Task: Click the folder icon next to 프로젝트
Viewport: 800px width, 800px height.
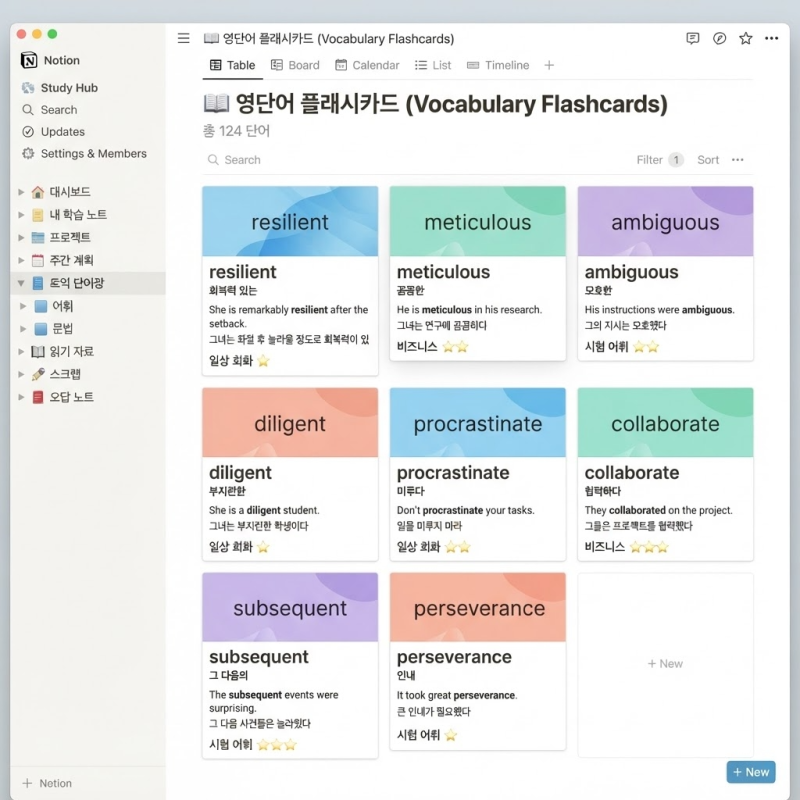Action: point(38,238)
